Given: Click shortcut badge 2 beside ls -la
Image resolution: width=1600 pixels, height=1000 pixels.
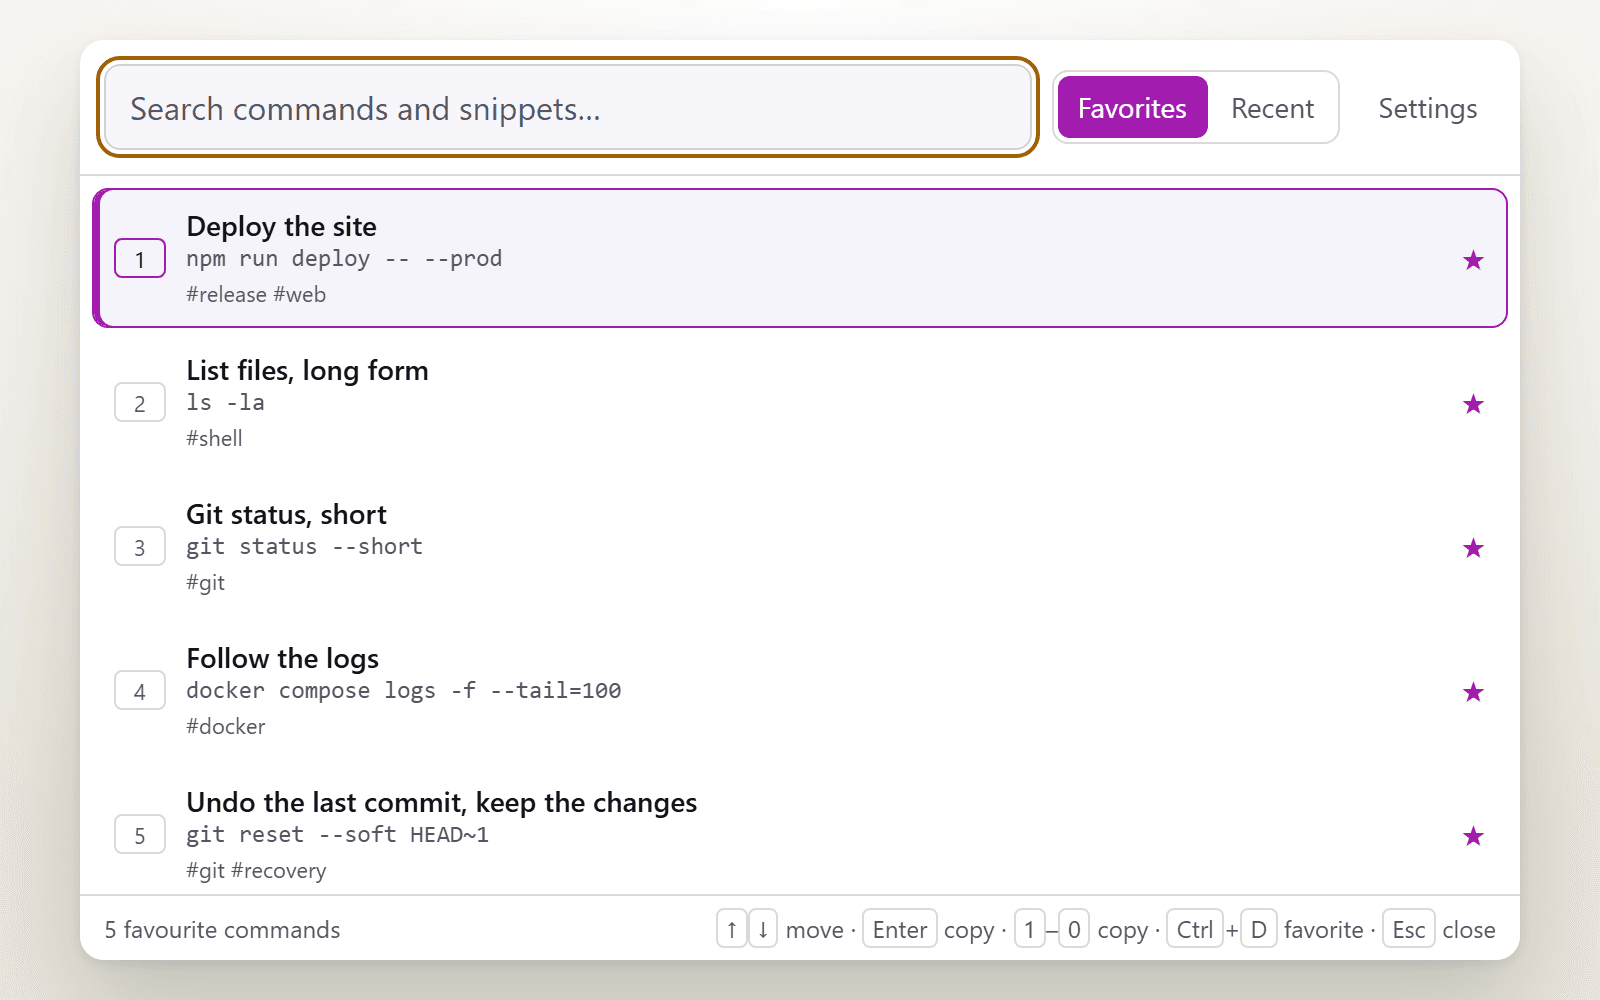Looking at the screenshot, I should click(x=140, y=403).
